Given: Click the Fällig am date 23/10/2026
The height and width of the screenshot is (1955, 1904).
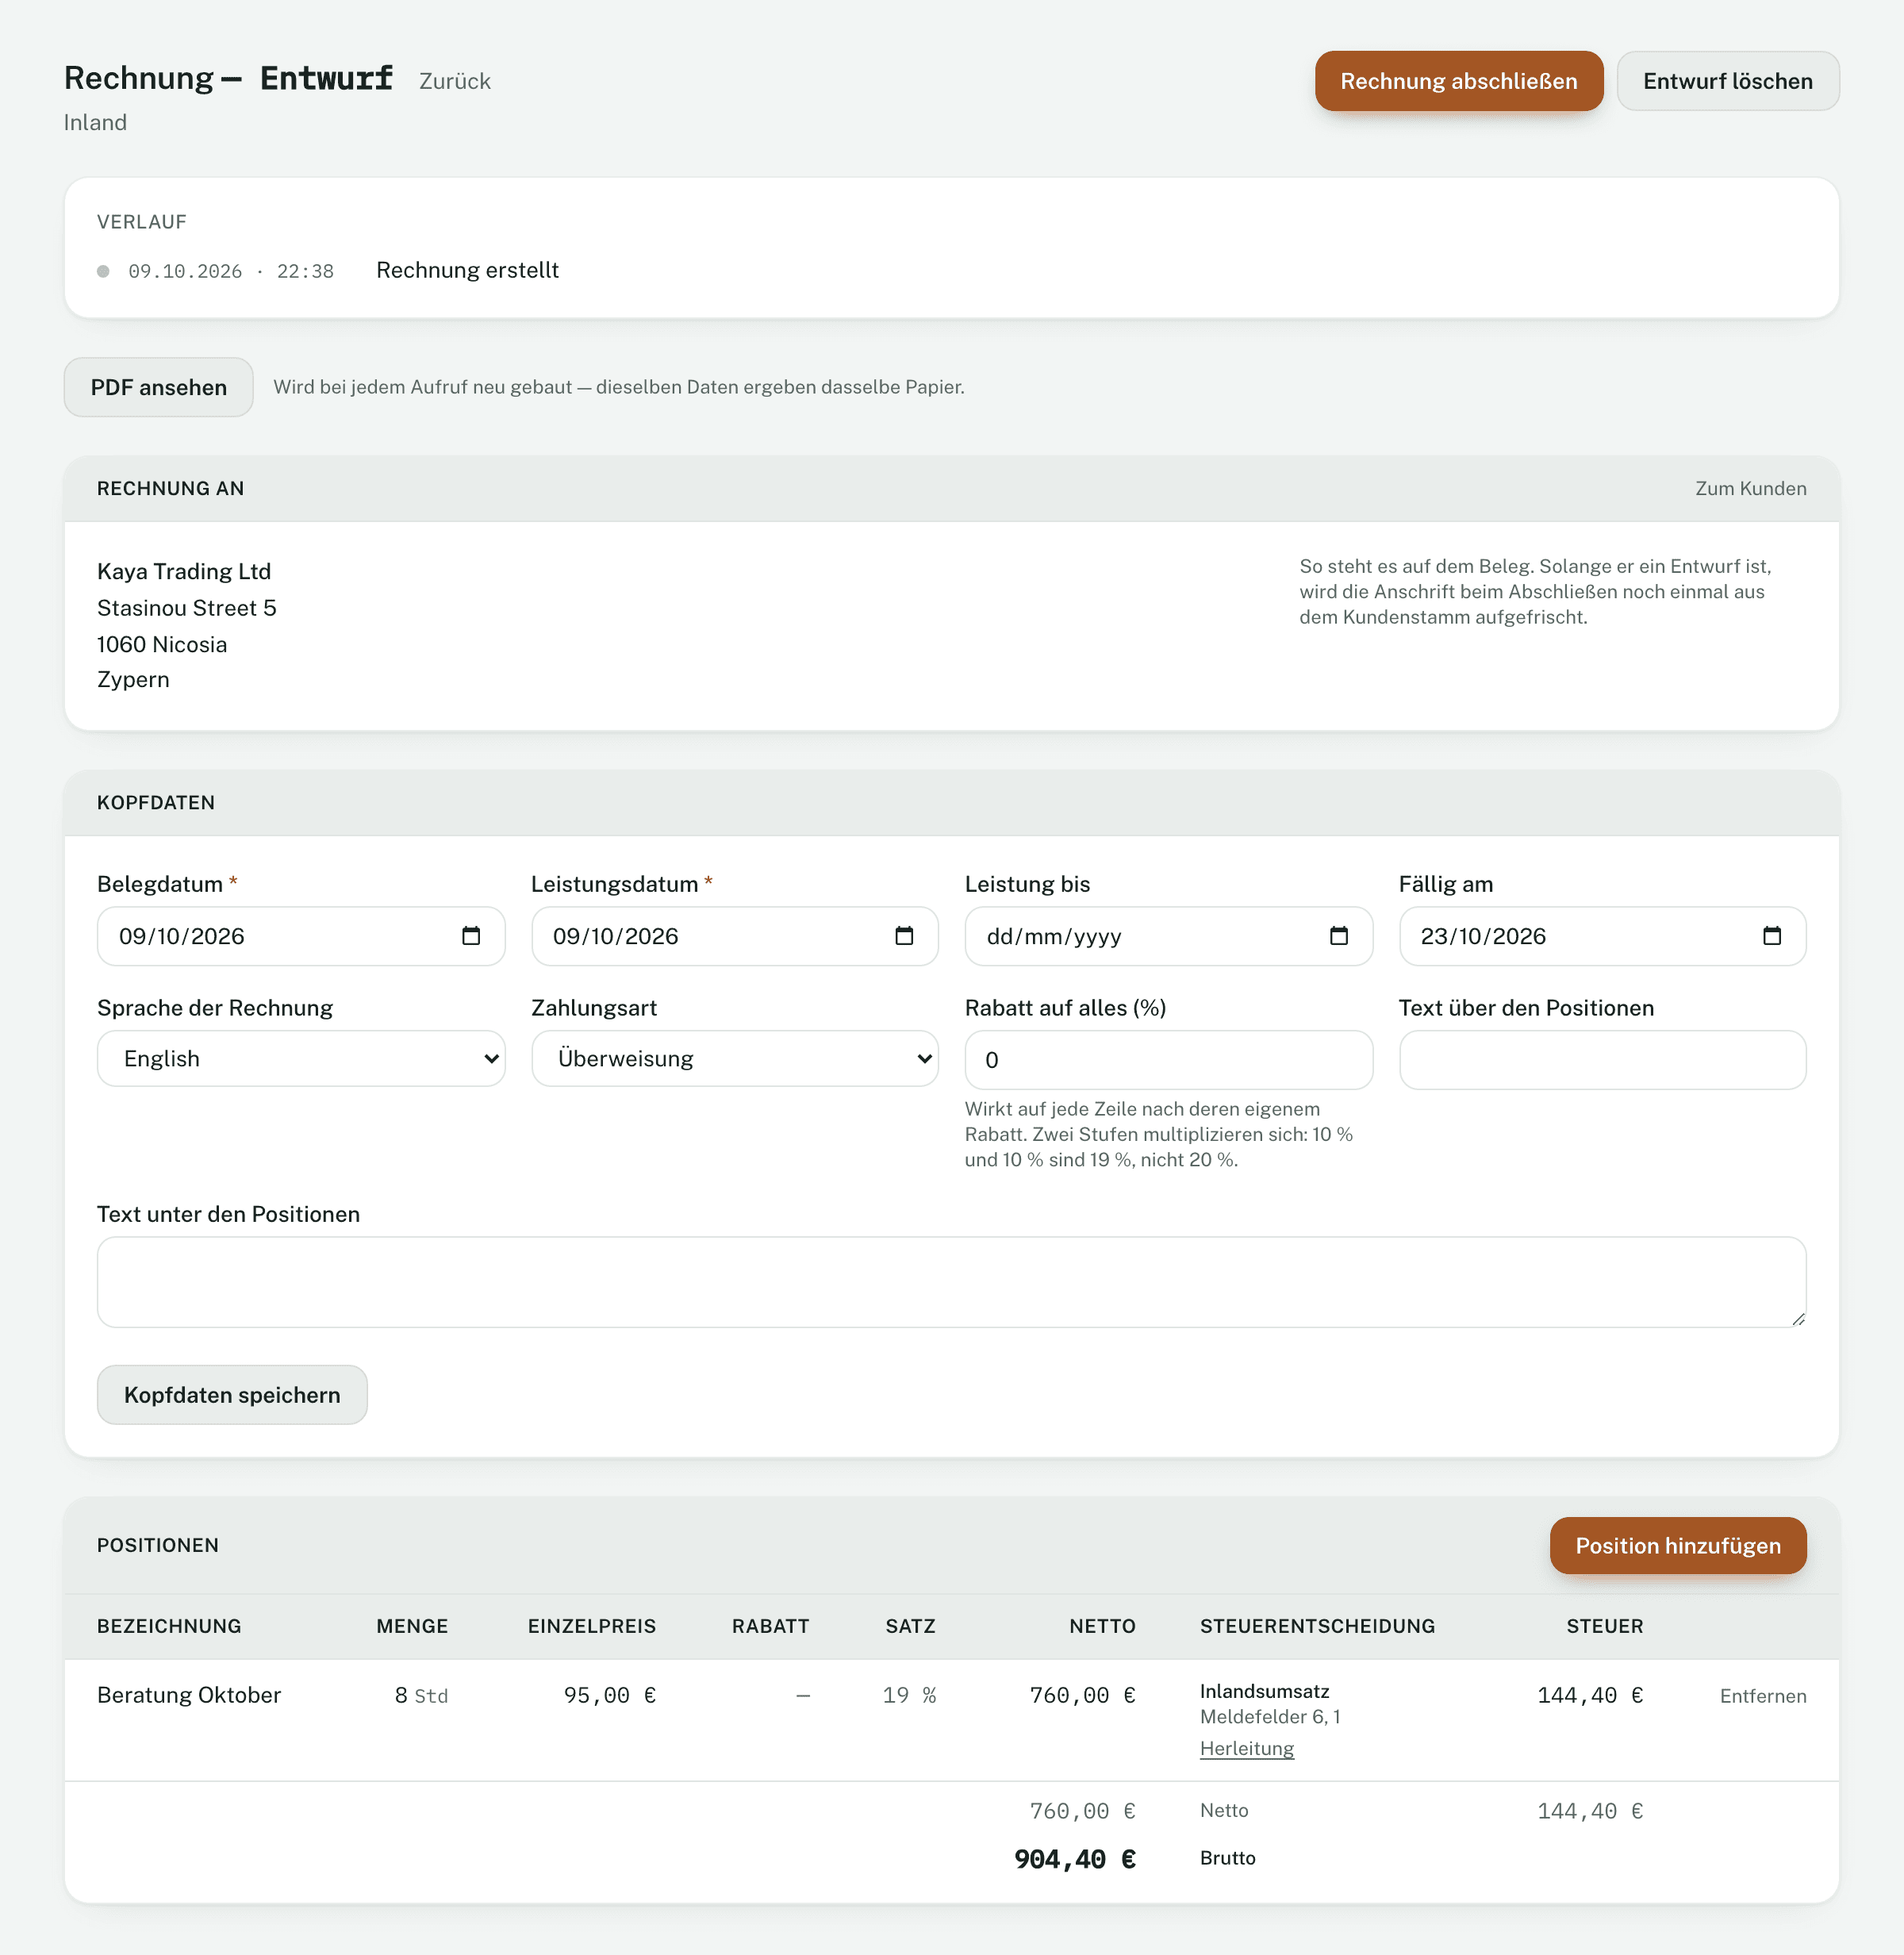Looking at the screenshot, I should pyautogui.click(x=1483, y=936).
